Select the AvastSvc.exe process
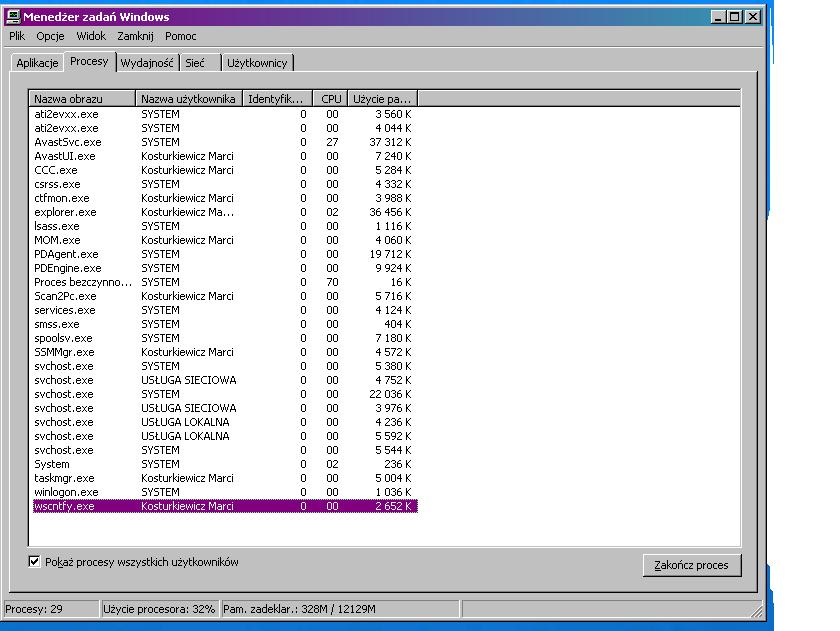This screenshot has width=840, height=631. coord(225,142)
